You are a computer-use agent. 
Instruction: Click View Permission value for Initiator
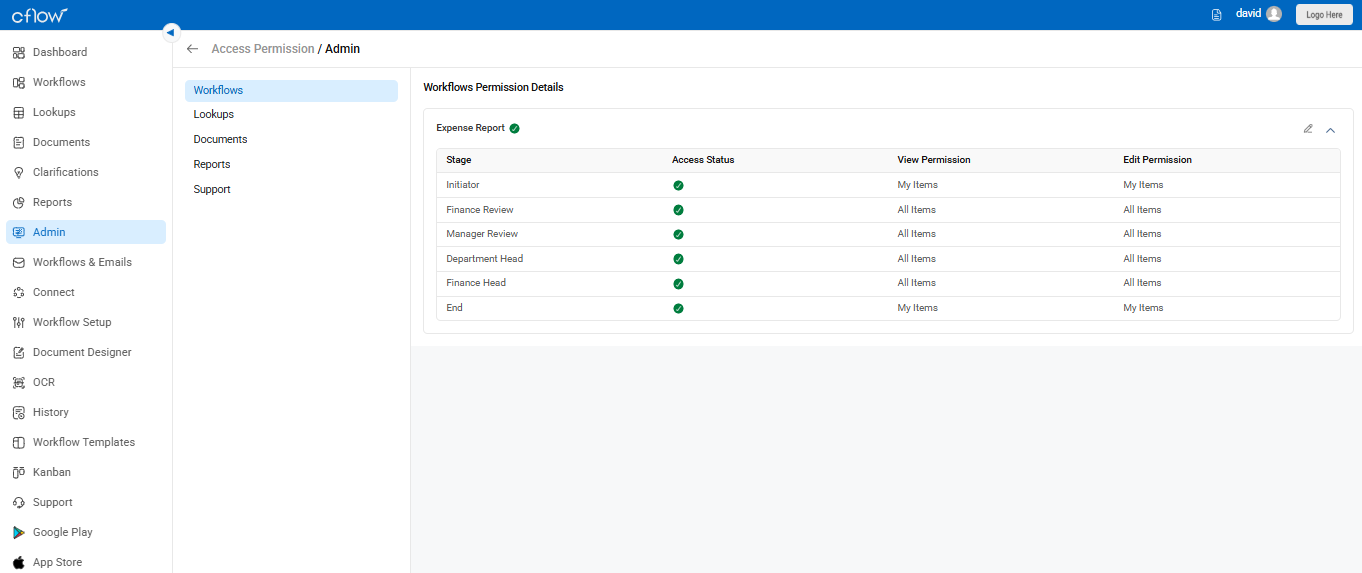tap(917, 185)
